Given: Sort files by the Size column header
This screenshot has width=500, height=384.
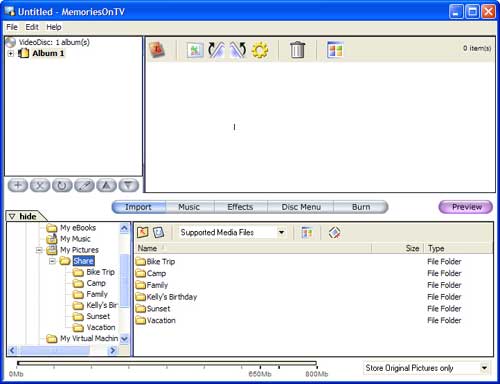Looking at the screenshot, I should [x=397, y=248].
